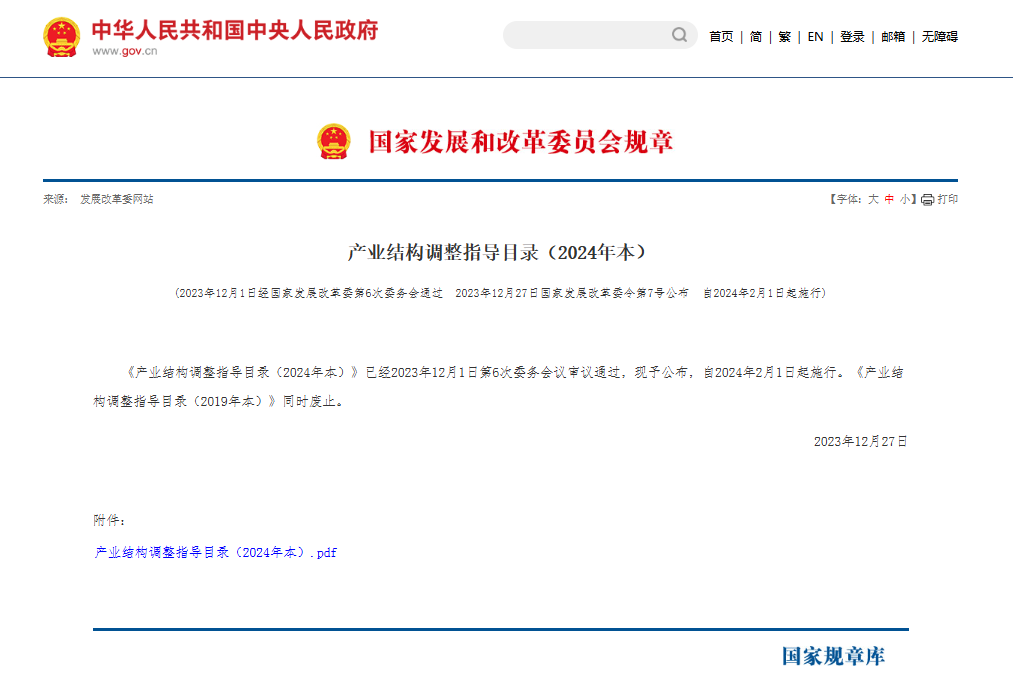Click the national emblem logo at top-left
Screen dimensions: 1013x693
61,37
